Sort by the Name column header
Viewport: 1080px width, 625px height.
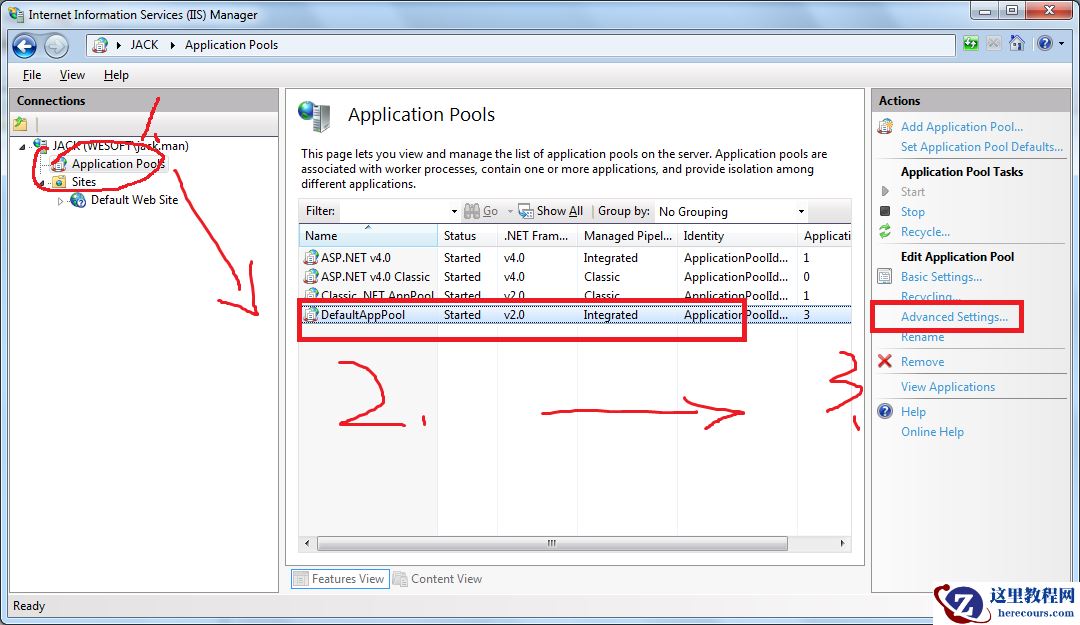point(368,236)
